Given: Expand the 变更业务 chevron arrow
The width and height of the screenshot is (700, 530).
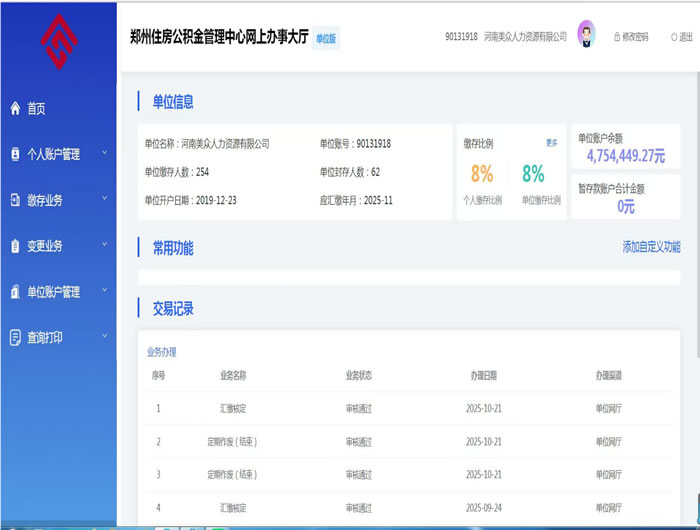Looking at the screenshot, I should pos(104,246).
